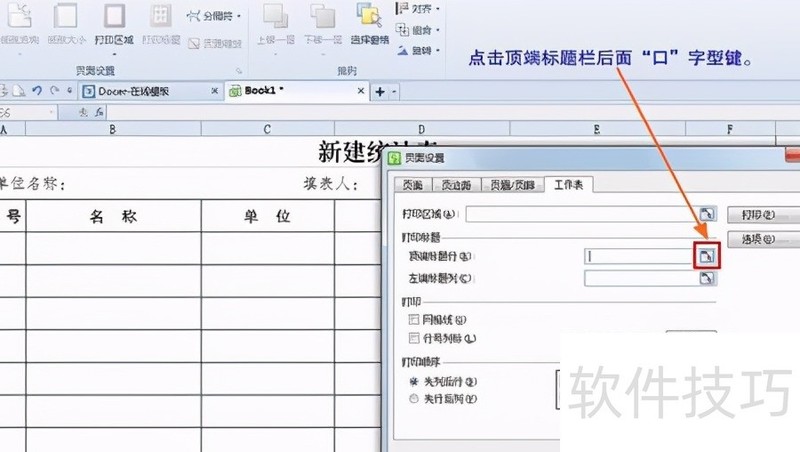Image resolution: width=800 pixels, height=452 pixels.
Task: Select column B header
Action: (x=113, y=129)
